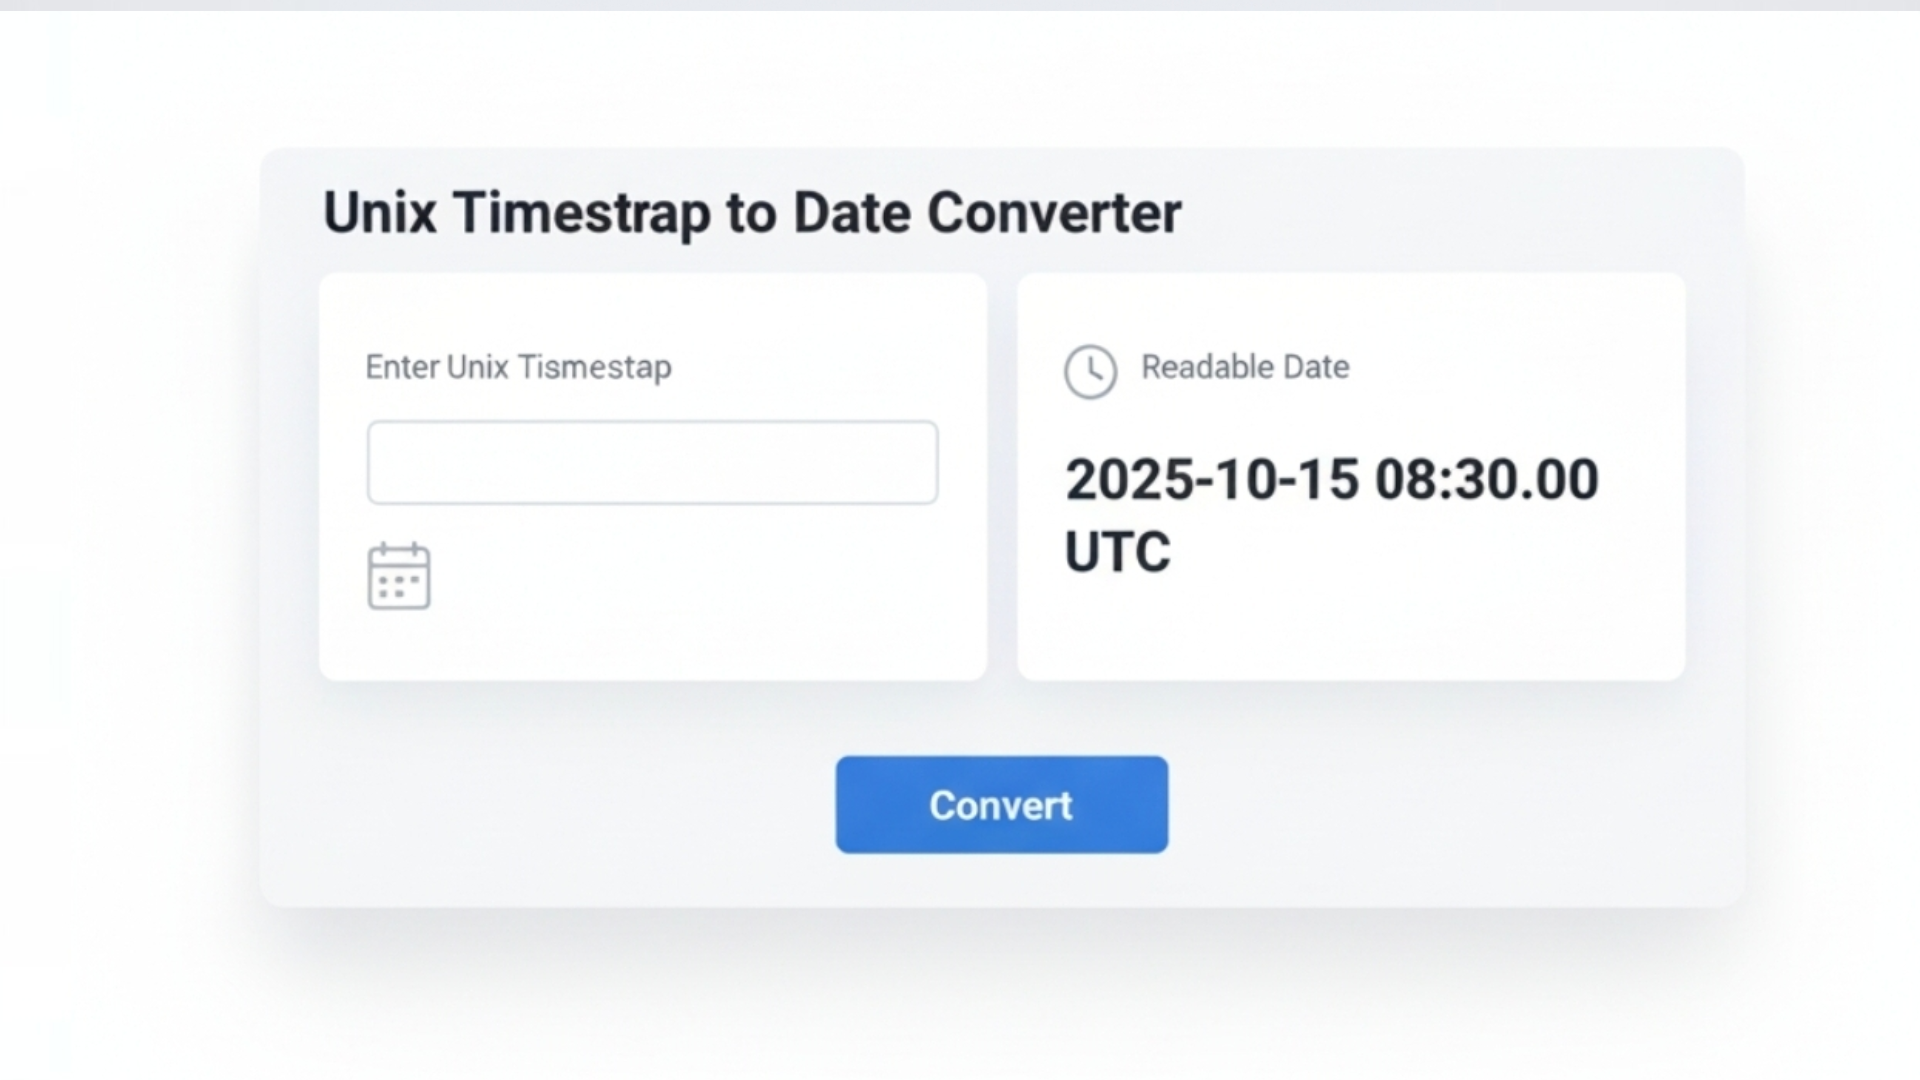Click the word "Enter" in the input label
The image size is (1920, 1080).
[x=402, y=367]
